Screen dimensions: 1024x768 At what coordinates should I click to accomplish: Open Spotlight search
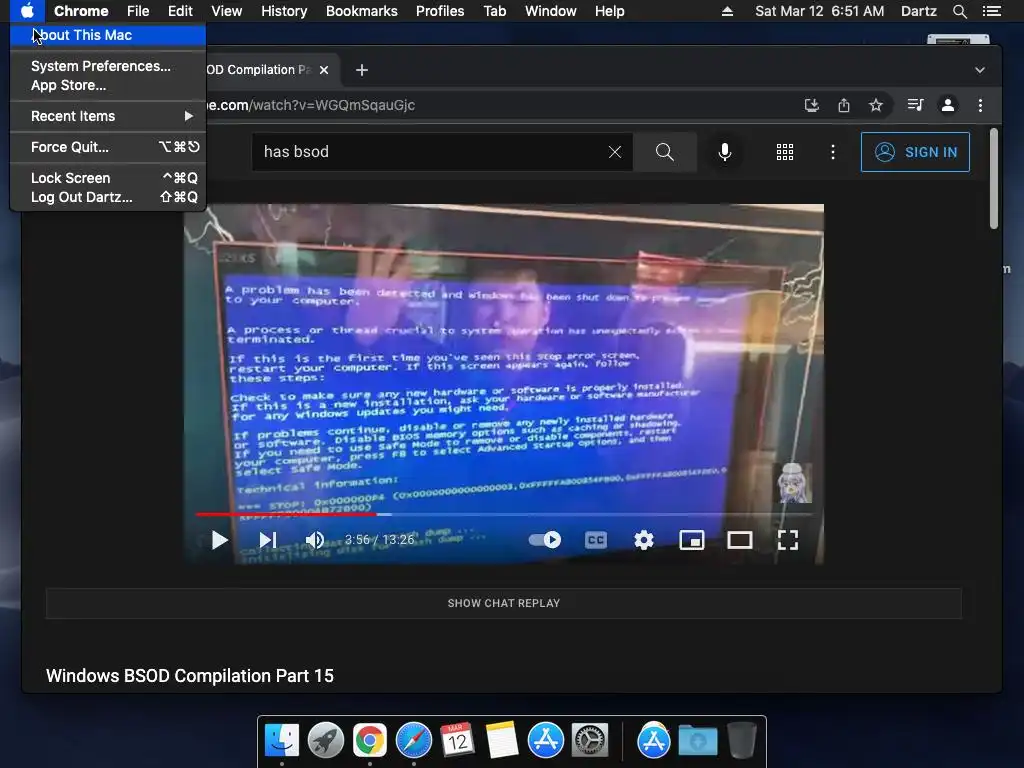click(x=959, y=11)
